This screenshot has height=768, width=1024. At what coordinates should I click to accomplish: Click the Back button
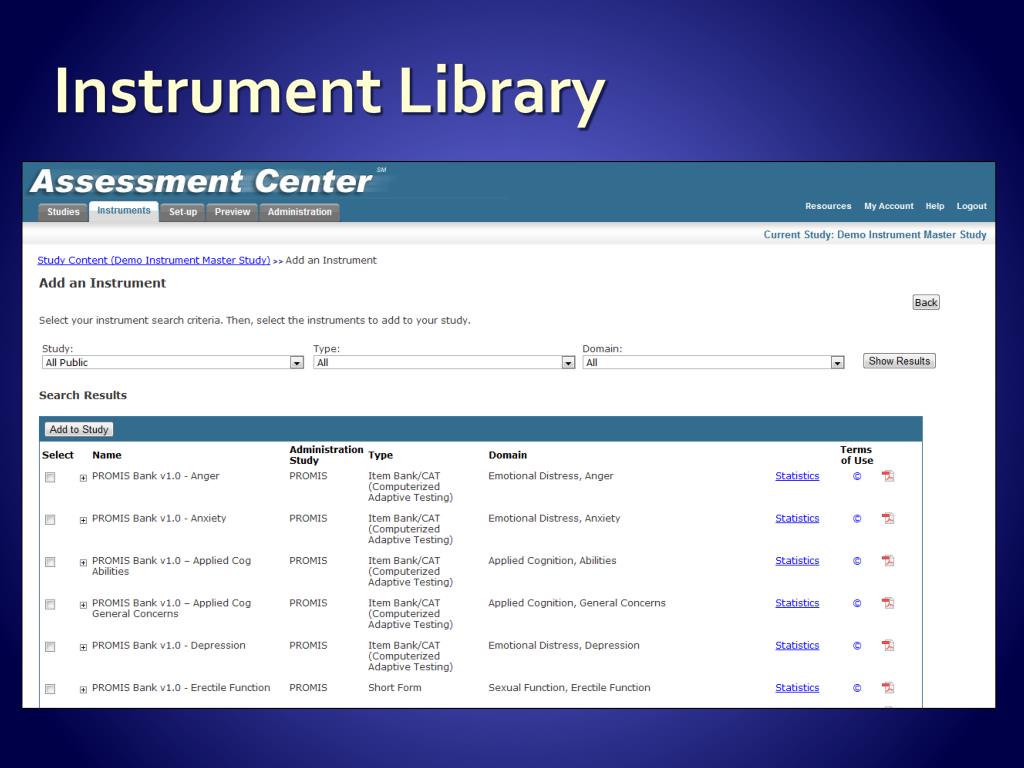click(x=926, y=302)
